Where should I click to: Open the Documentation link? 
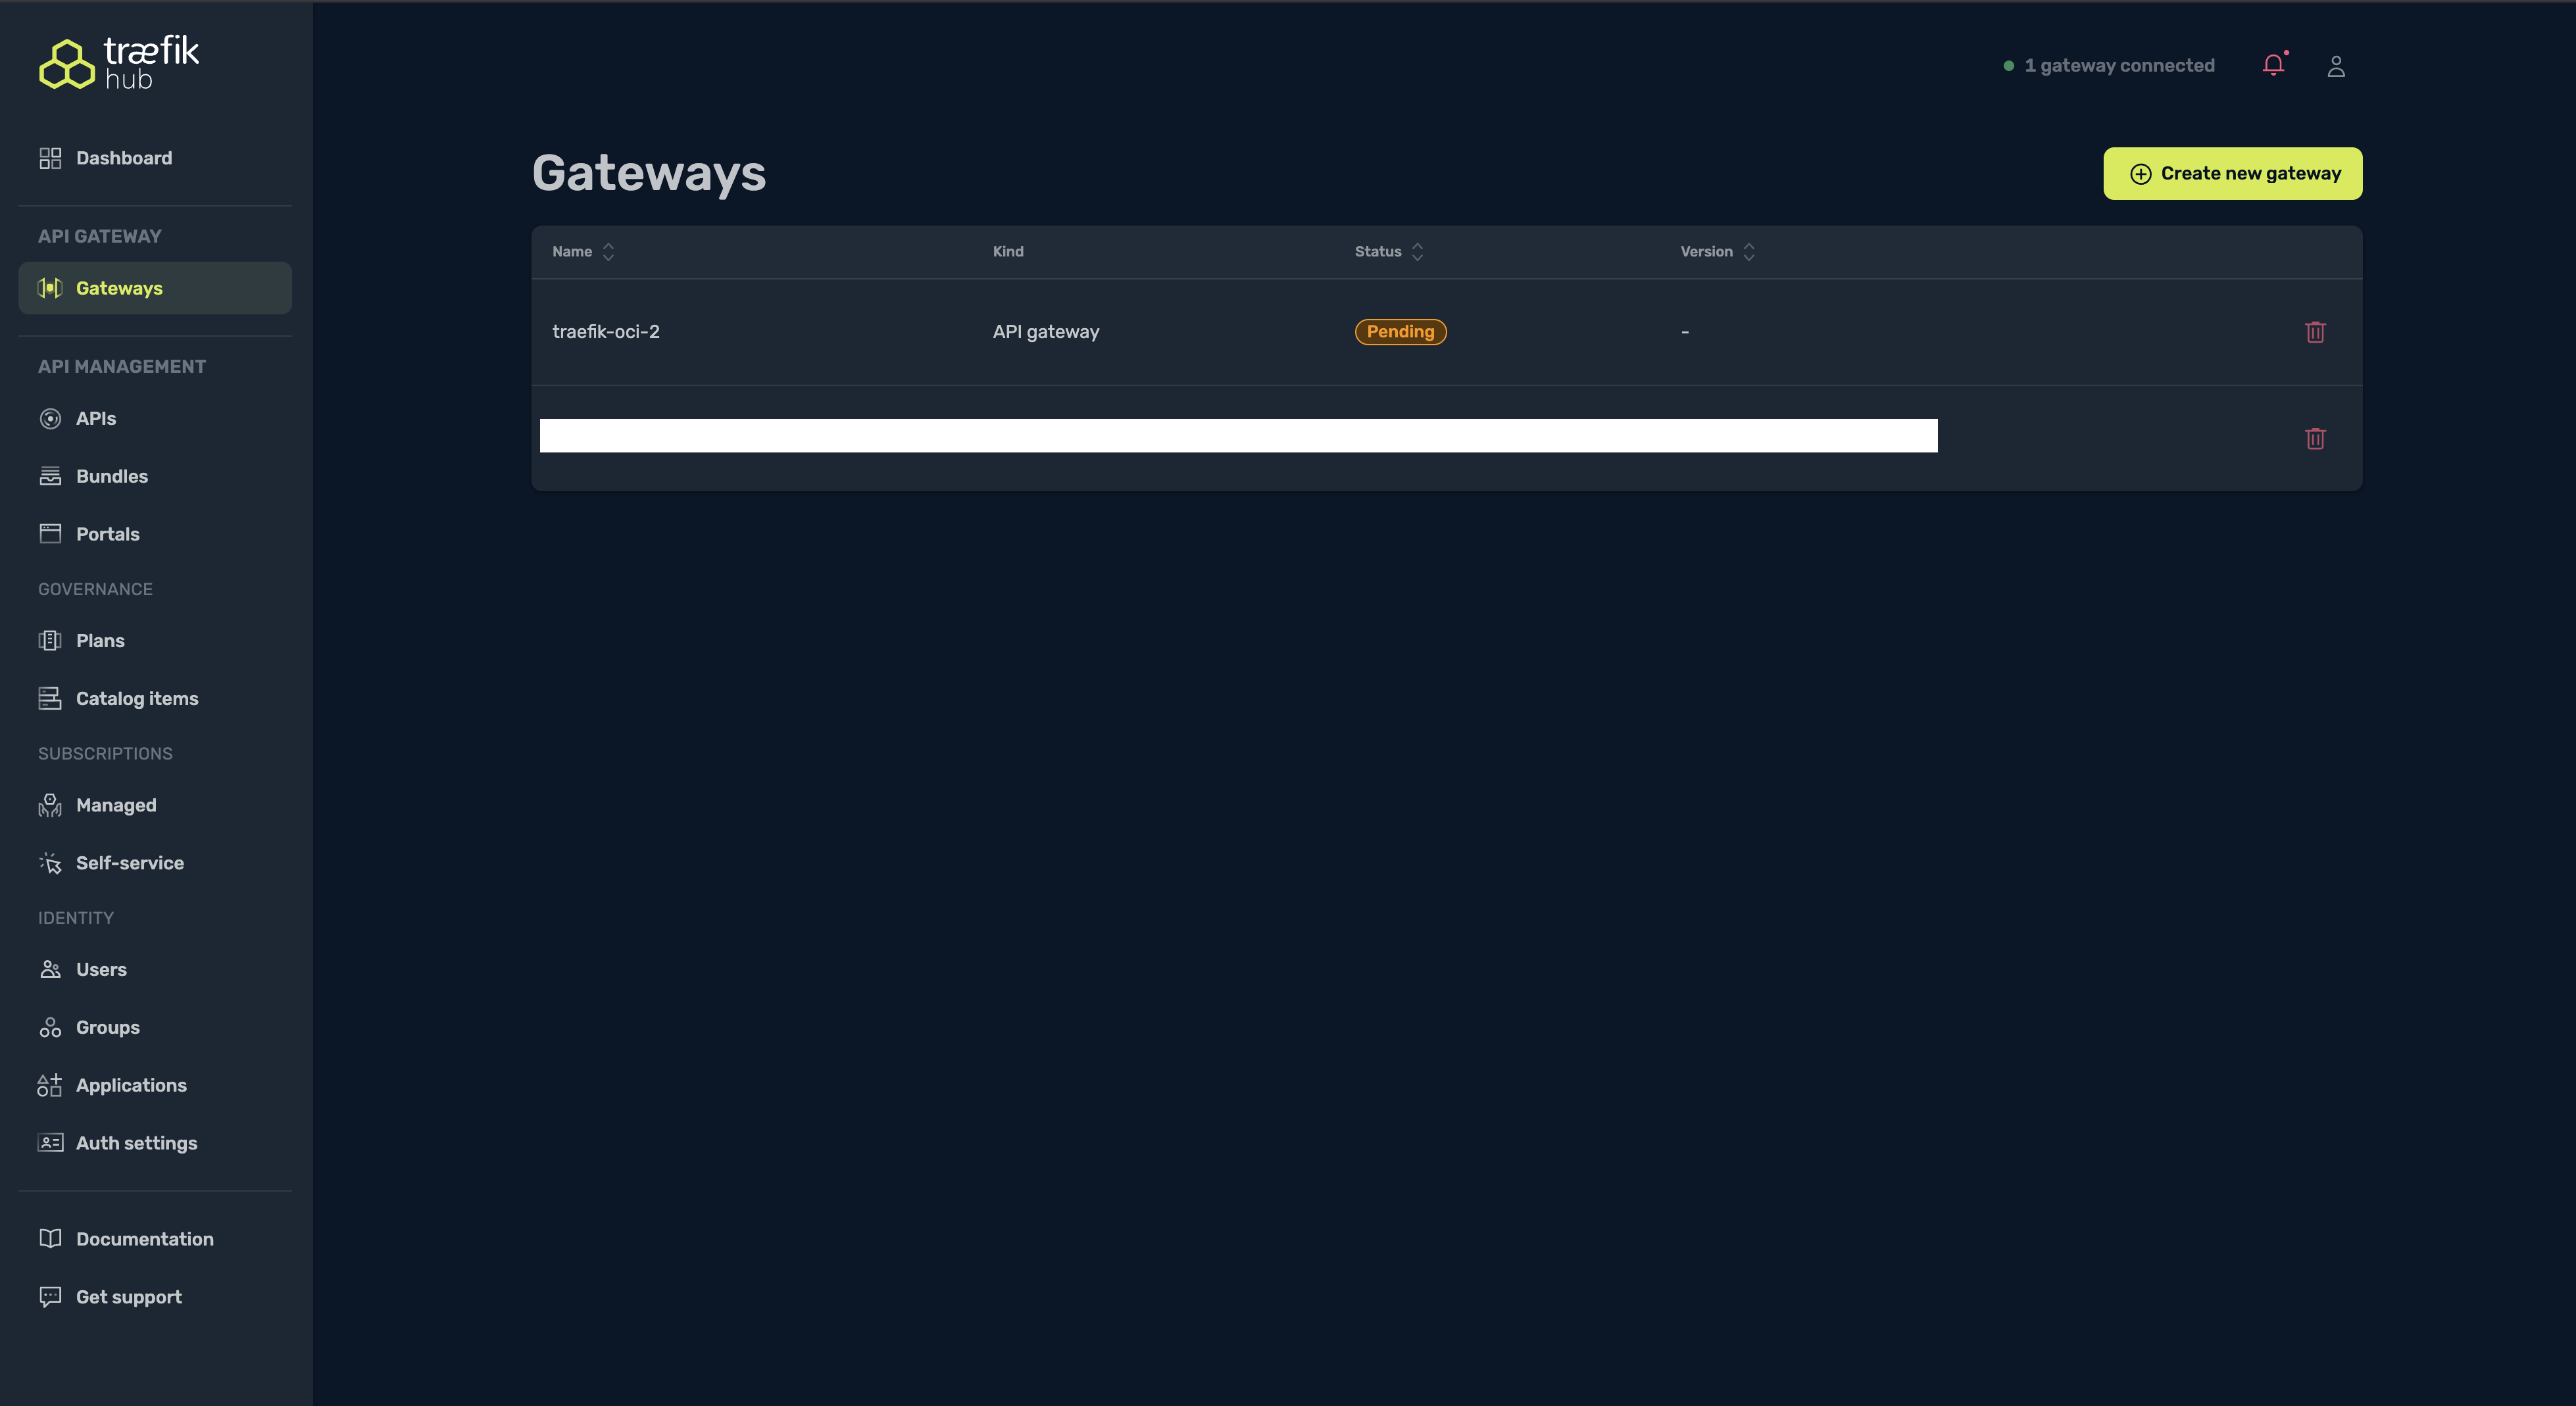coord(144,1239)
